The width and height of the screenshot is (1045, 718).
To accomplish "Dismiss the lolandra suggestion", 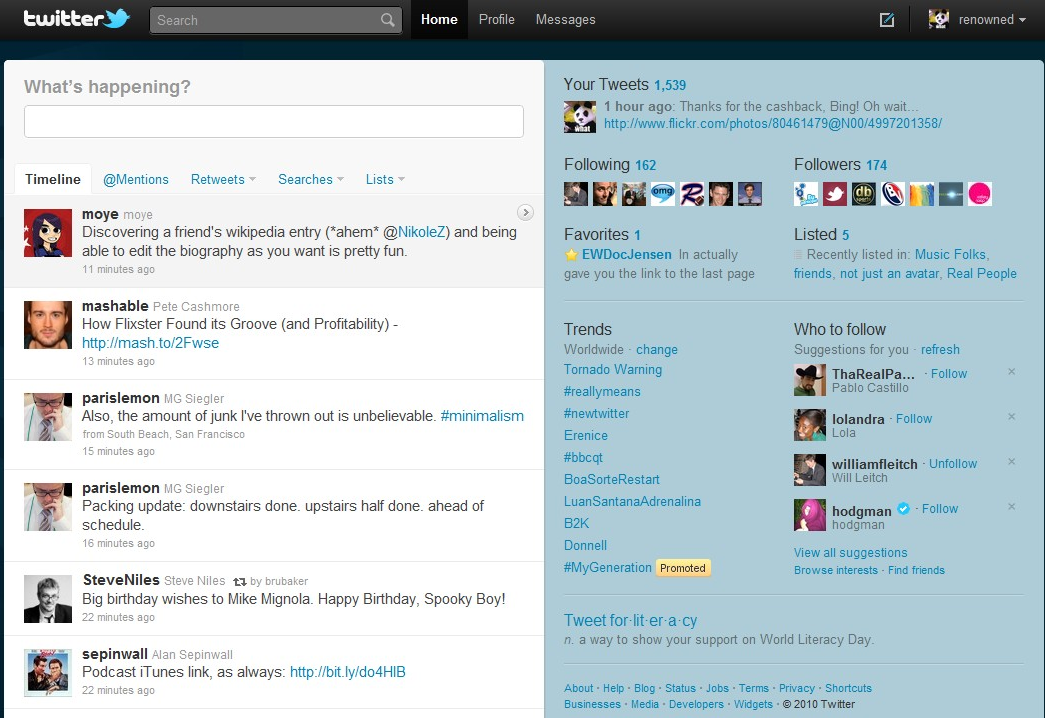I will [x=1012, y=417].
